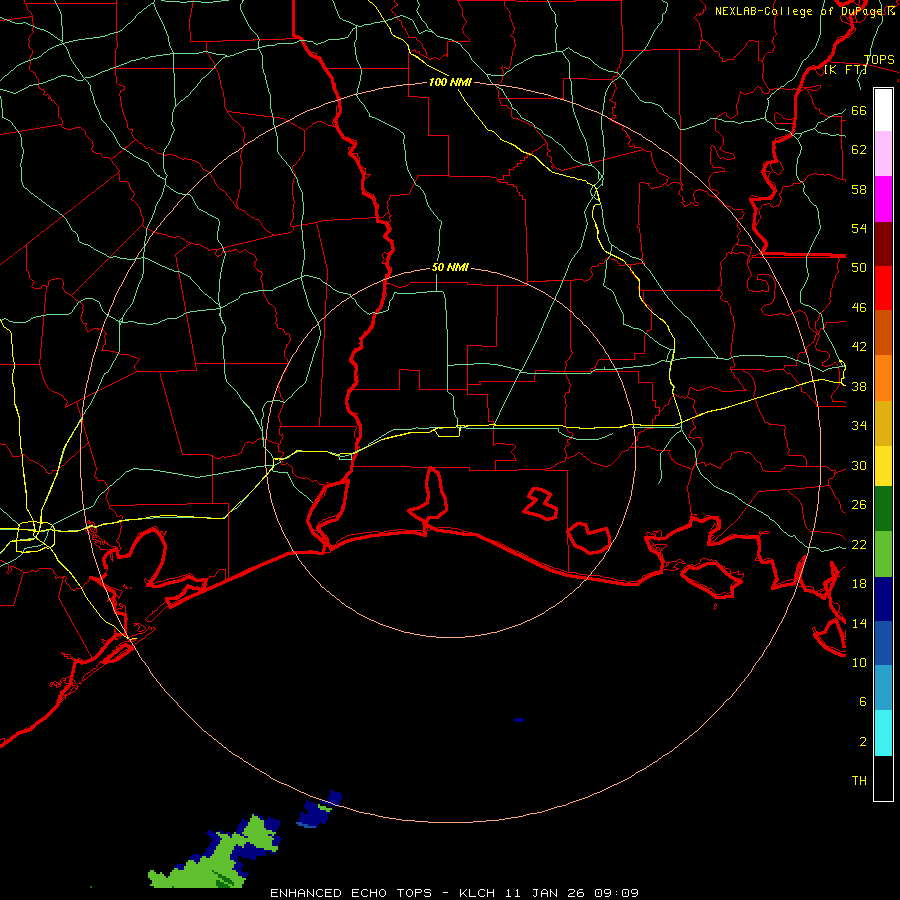Click the 58 value on the legend
This screenshot has width=900, height=900.
coord(859,189)
